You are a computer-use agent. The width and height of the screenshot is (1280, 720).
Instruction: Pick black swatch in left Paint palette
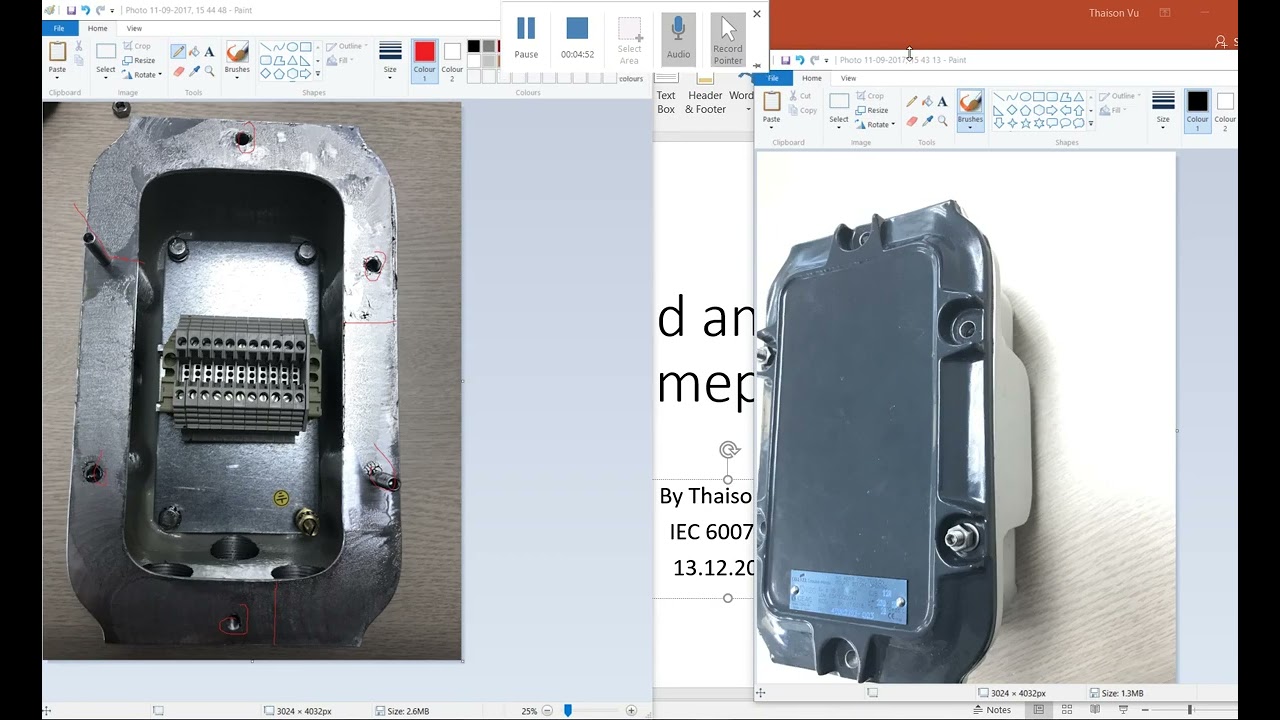(474, 46)
